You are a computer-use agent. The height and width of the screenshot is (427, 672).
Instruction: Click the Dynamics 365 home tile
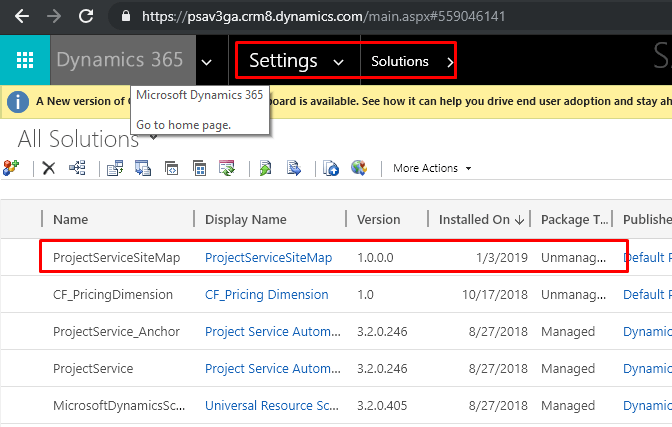(x=119, y=61)
